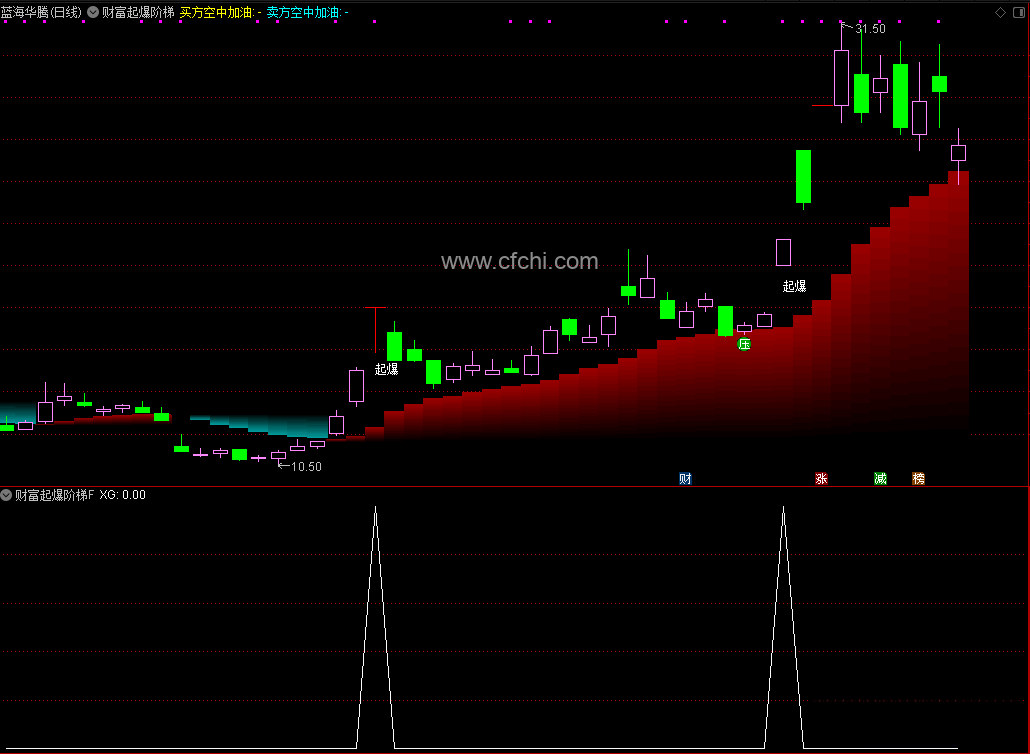Open the main chart indicator dropdown arrow

[x=93, y=12]
